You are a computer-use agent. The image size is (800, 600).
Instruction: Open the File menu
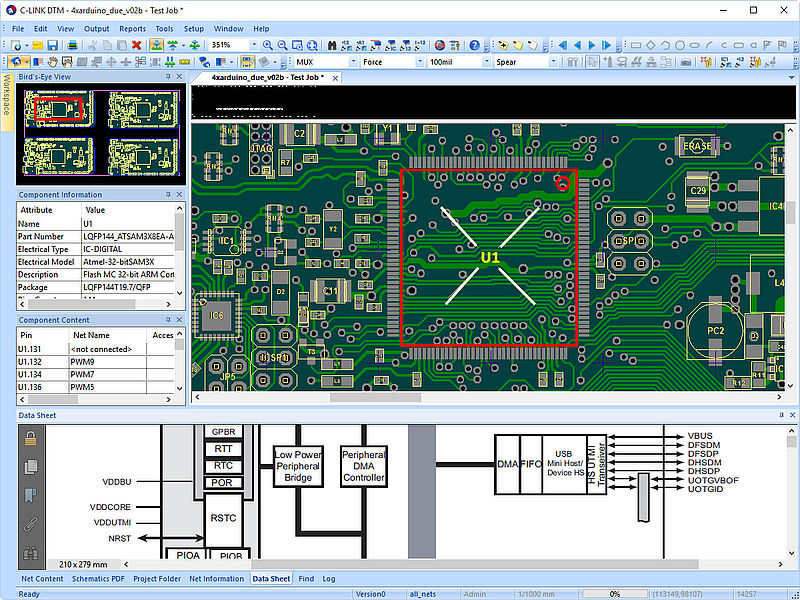pos(18,29)
